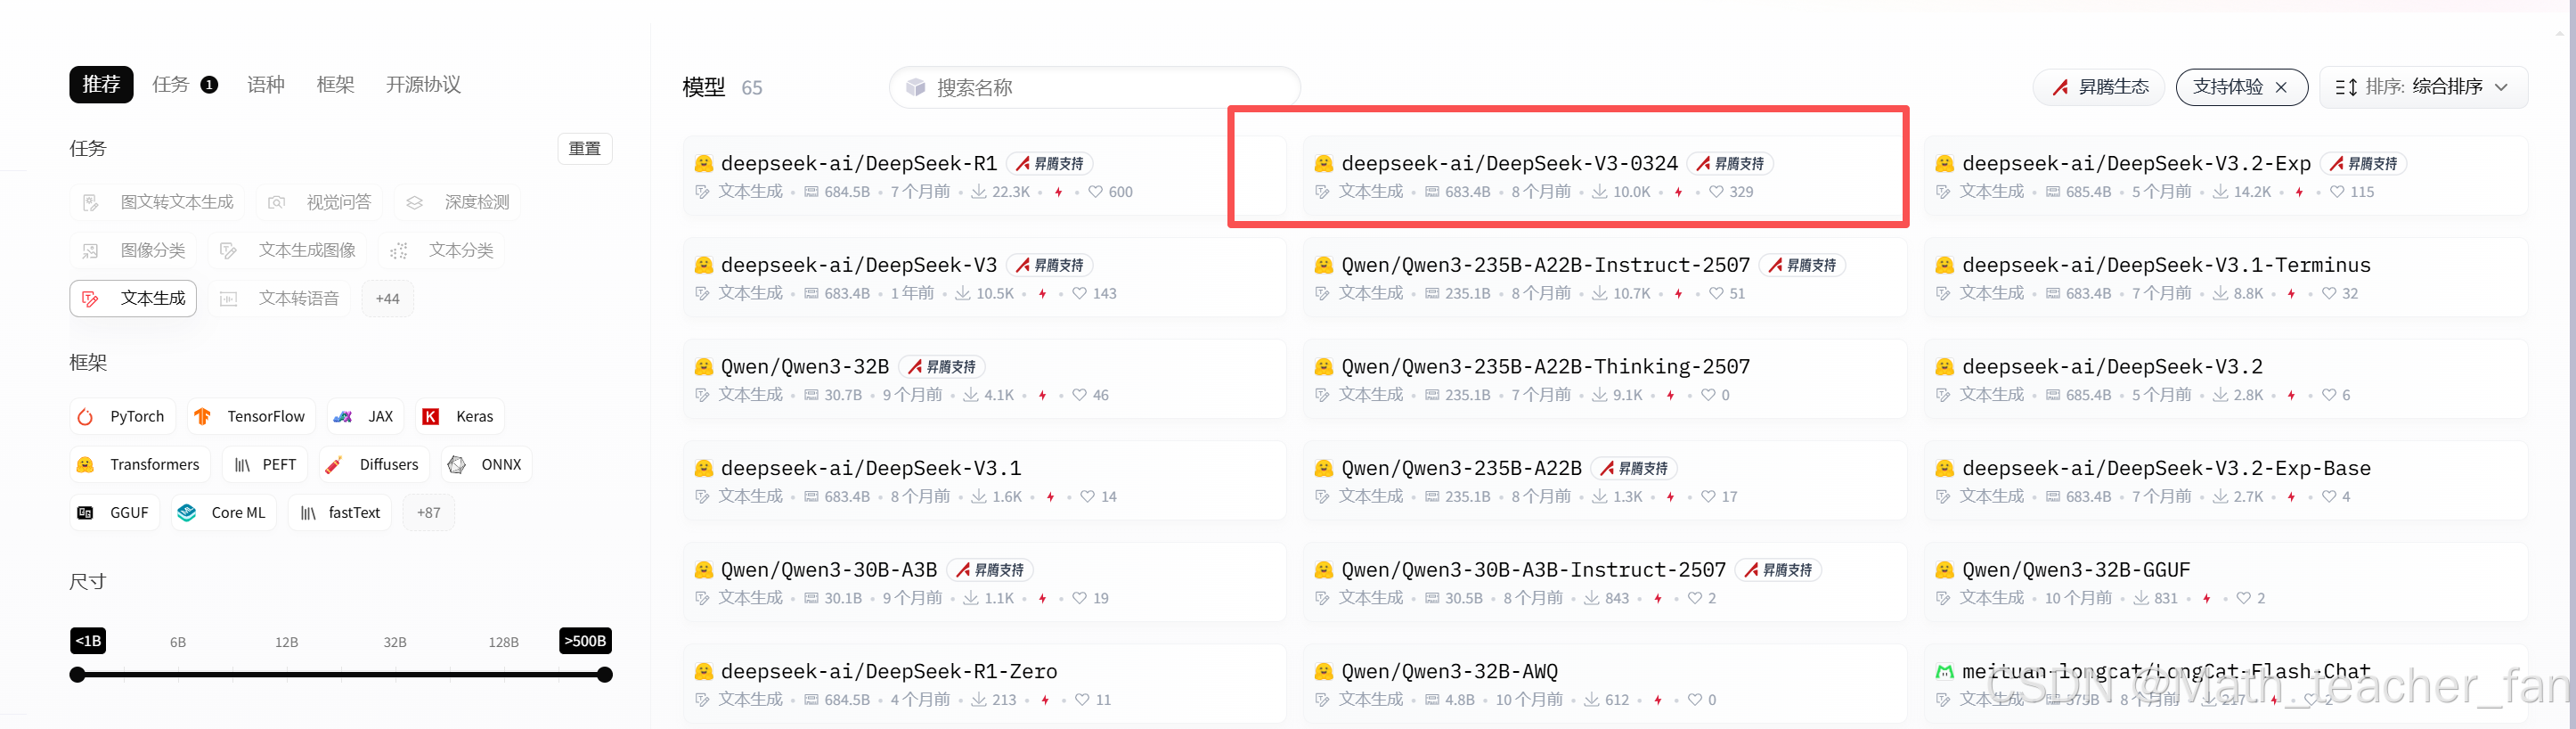The image size is (2576, 729).
Task: Select the TensorFlow framework icon
Action: tap(202, 417)
